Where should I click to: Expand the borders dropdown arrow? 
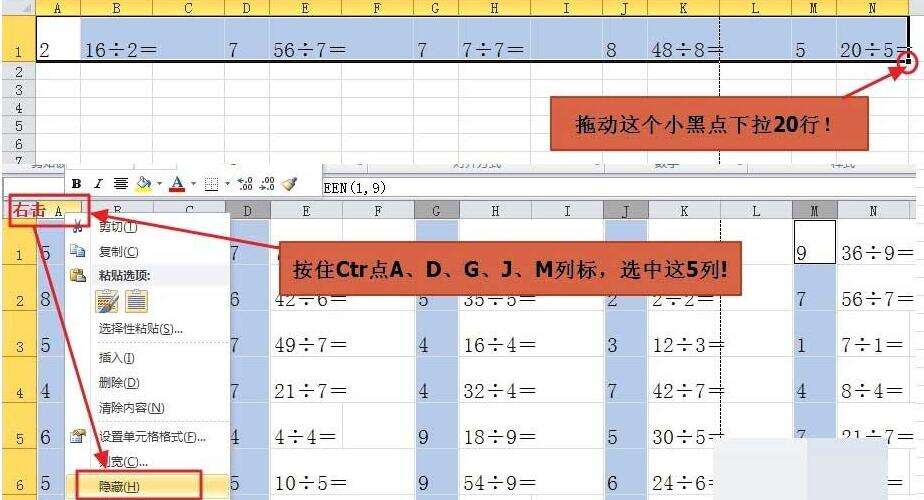click(227, 184)
